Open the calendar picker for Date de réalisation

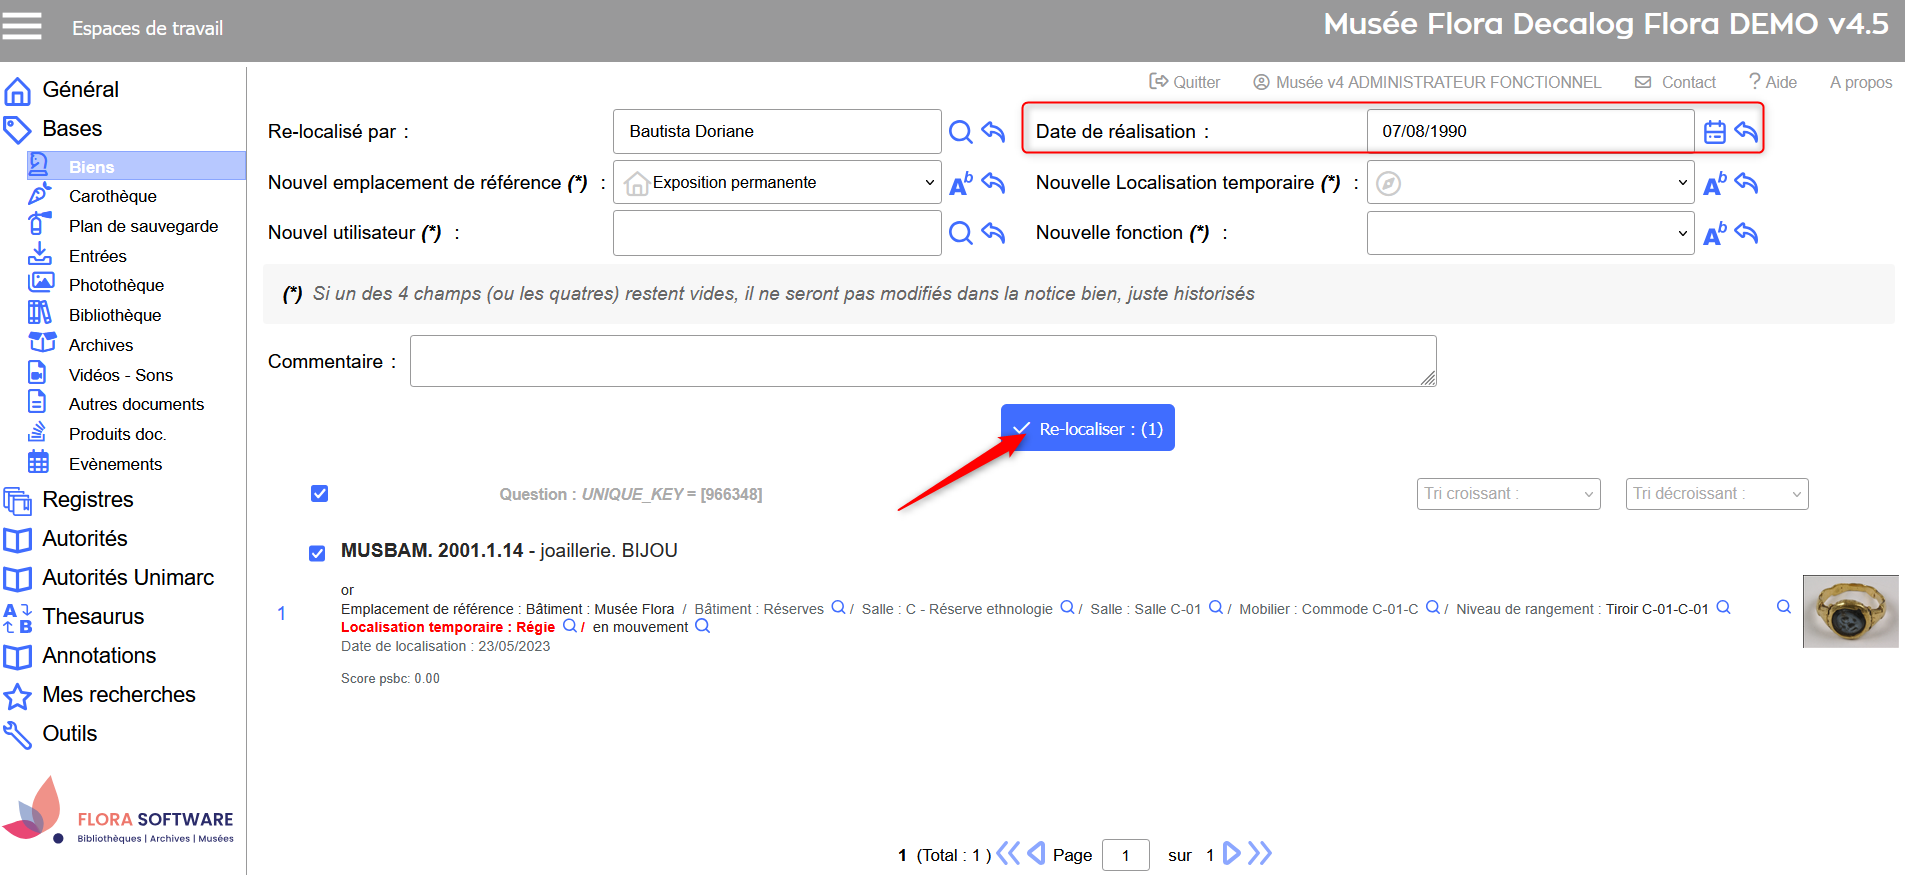pos(1714,132)
